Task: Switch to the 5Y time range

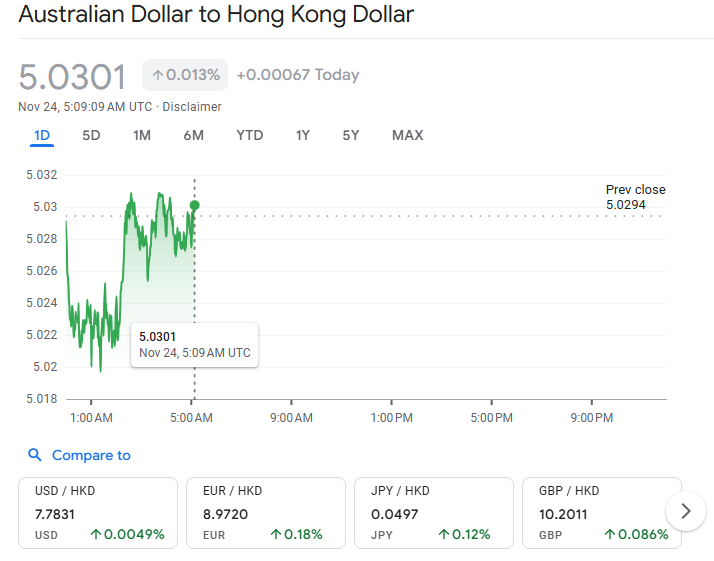Action: point(350,135)
